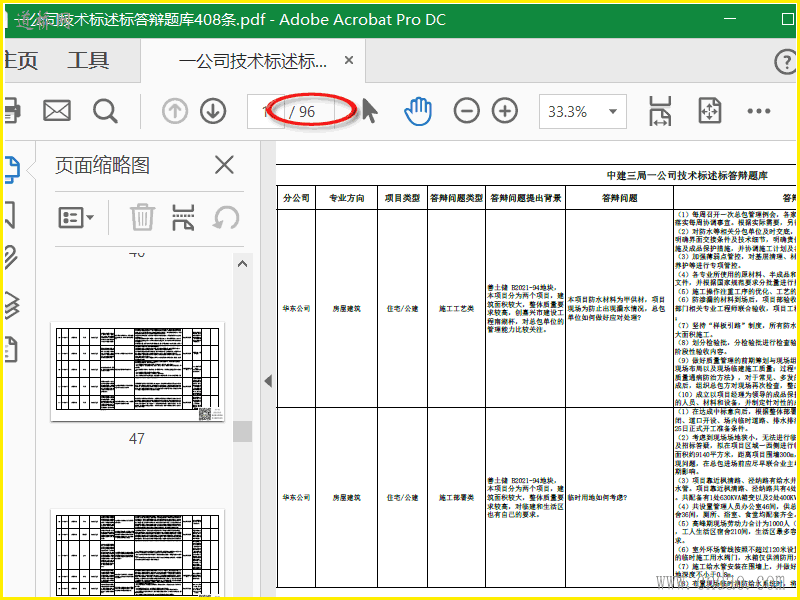Open the attachments paperclip sidebar icon
800x600 pixels.
(11, 257)
